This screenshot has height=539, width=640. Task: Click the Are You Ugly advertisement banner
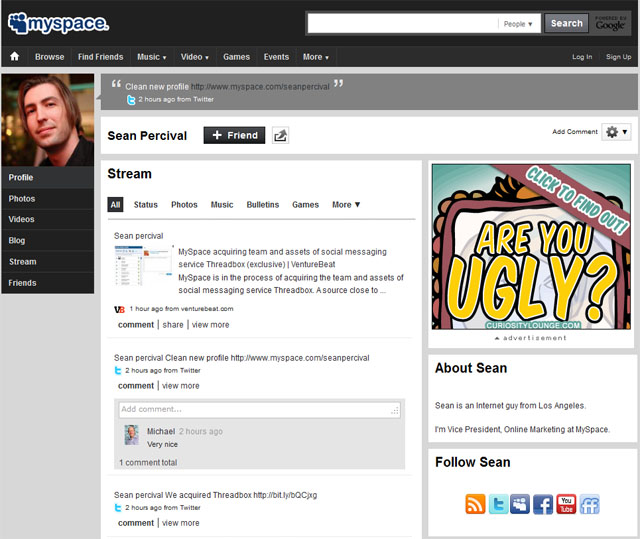pyautogui.click(x=531, y=246)
